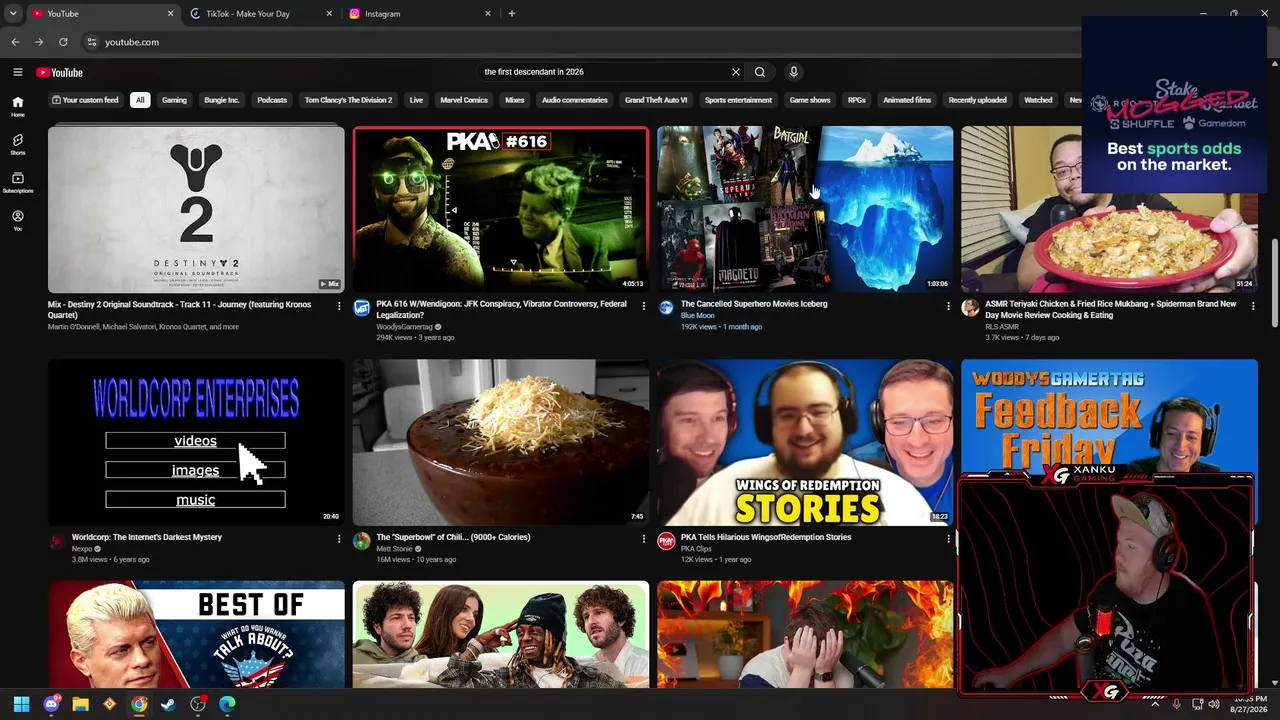Viewport: 1280px width, 720px height.
Task: Close the TikTok tab
Action: [x=329, y=14]
